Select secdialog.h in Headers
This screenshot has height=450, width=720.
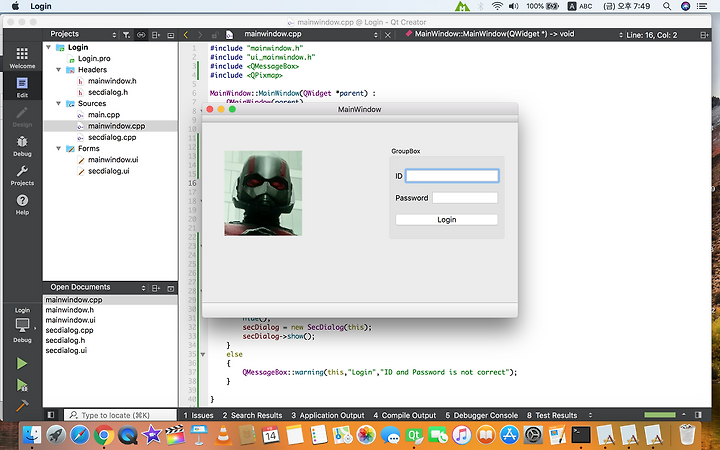pos(108,92)
